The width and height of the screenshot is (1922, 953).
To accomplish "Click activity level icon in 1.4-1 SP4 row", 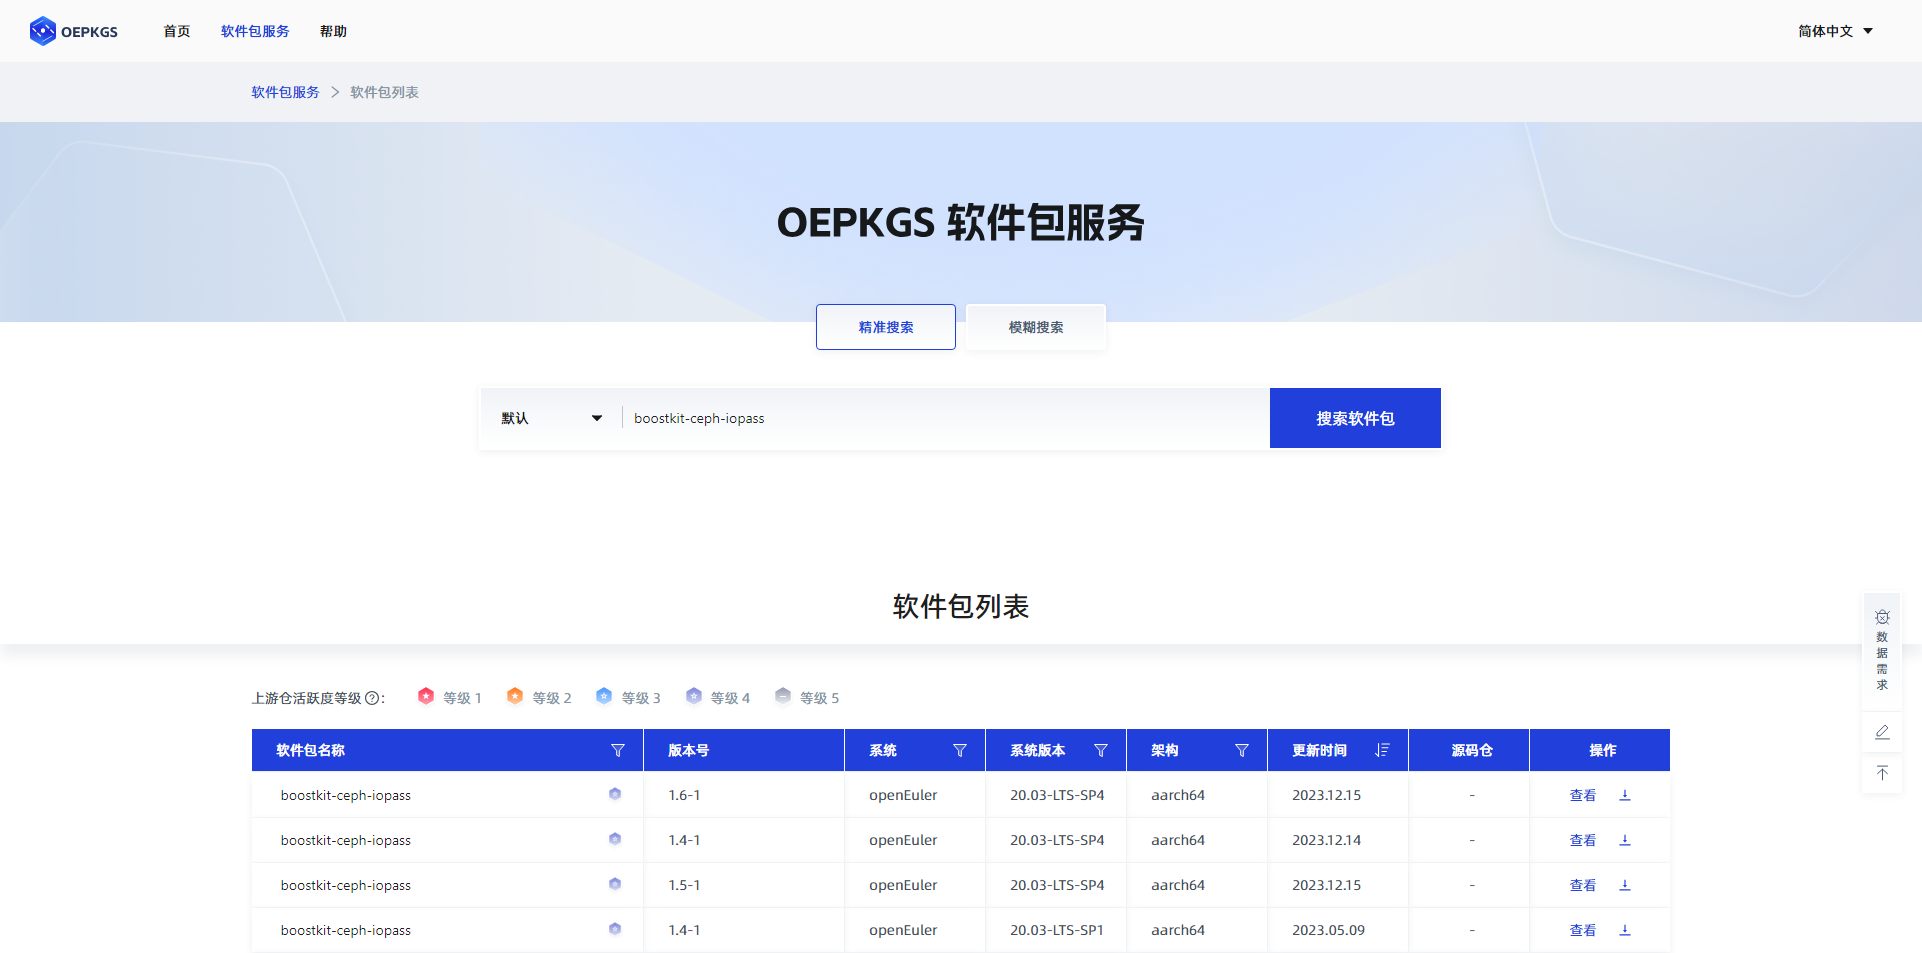I will [x=615, y=839].
